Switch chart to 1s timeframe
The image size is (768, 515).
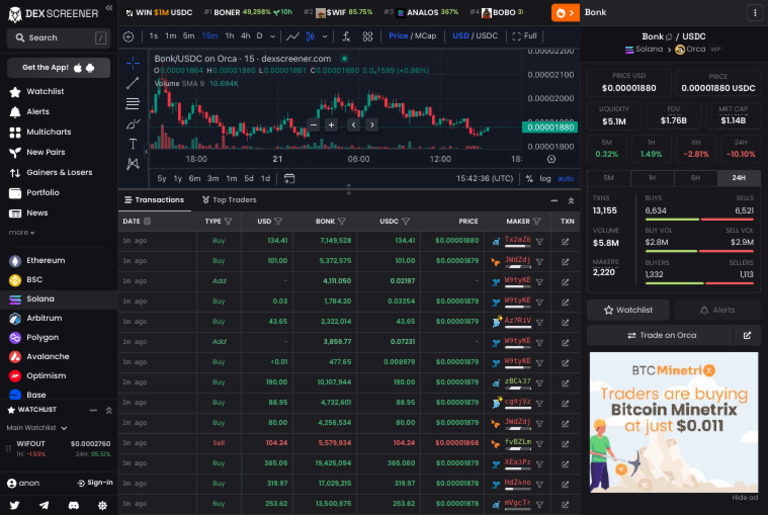tap(153, 36)
